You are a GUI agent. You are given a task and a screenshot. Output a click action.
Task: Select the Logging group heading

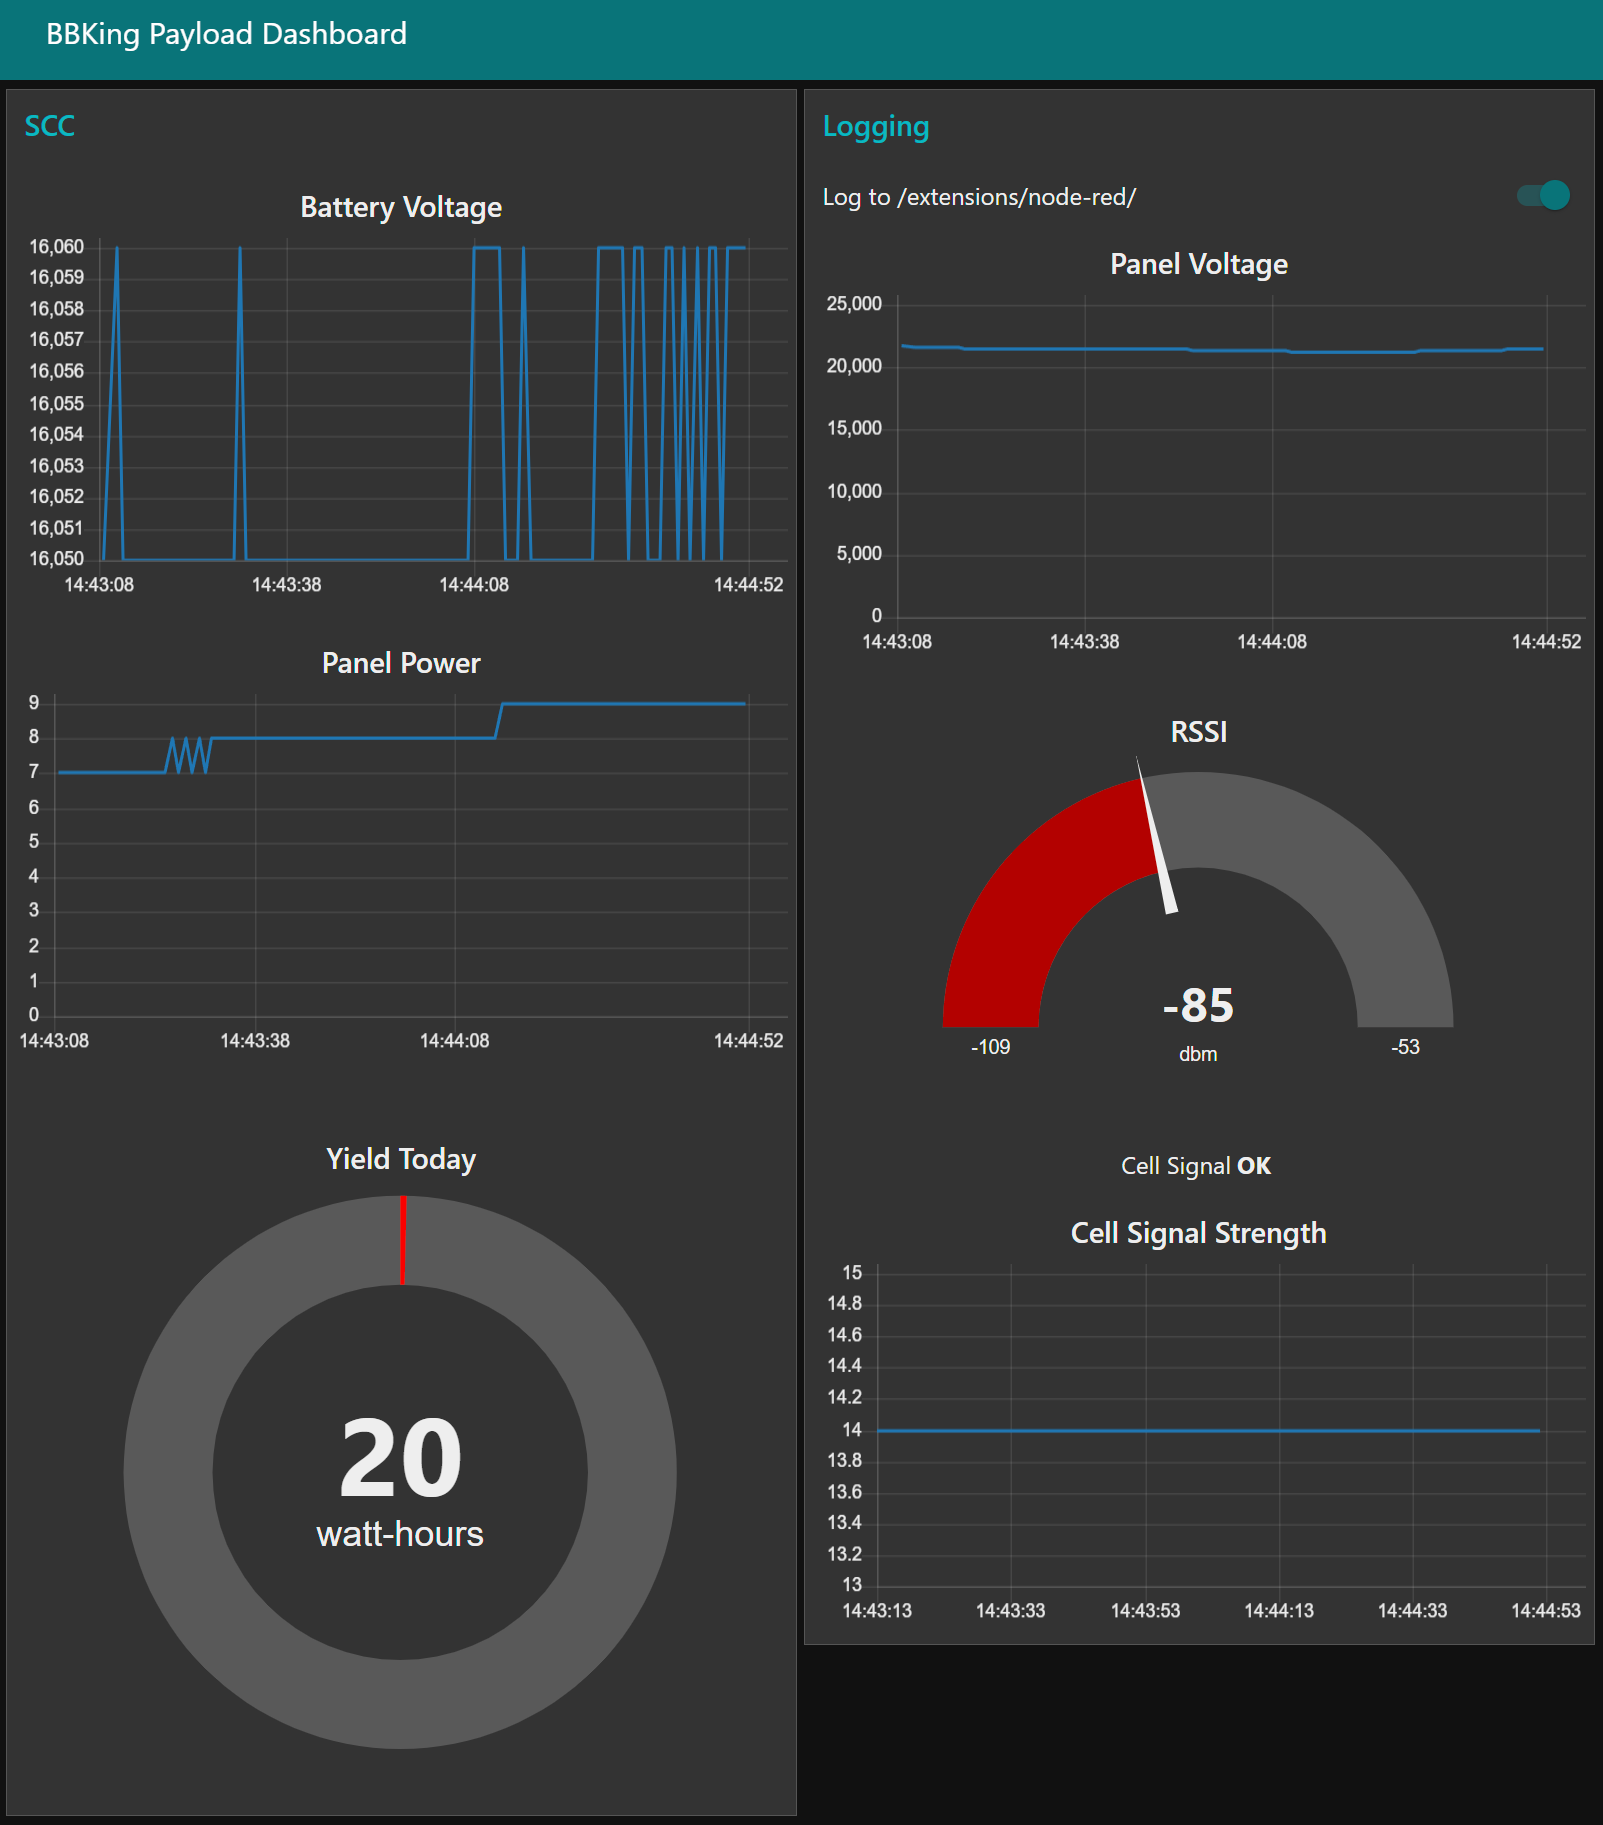click(x=875, y=127)
